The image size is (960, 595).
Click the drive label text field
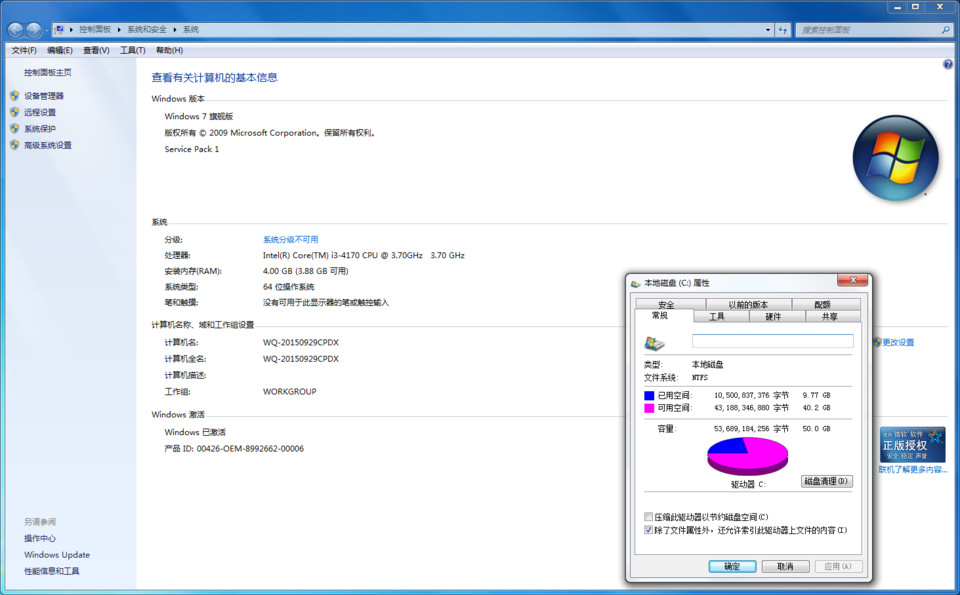tap(773, 340)
